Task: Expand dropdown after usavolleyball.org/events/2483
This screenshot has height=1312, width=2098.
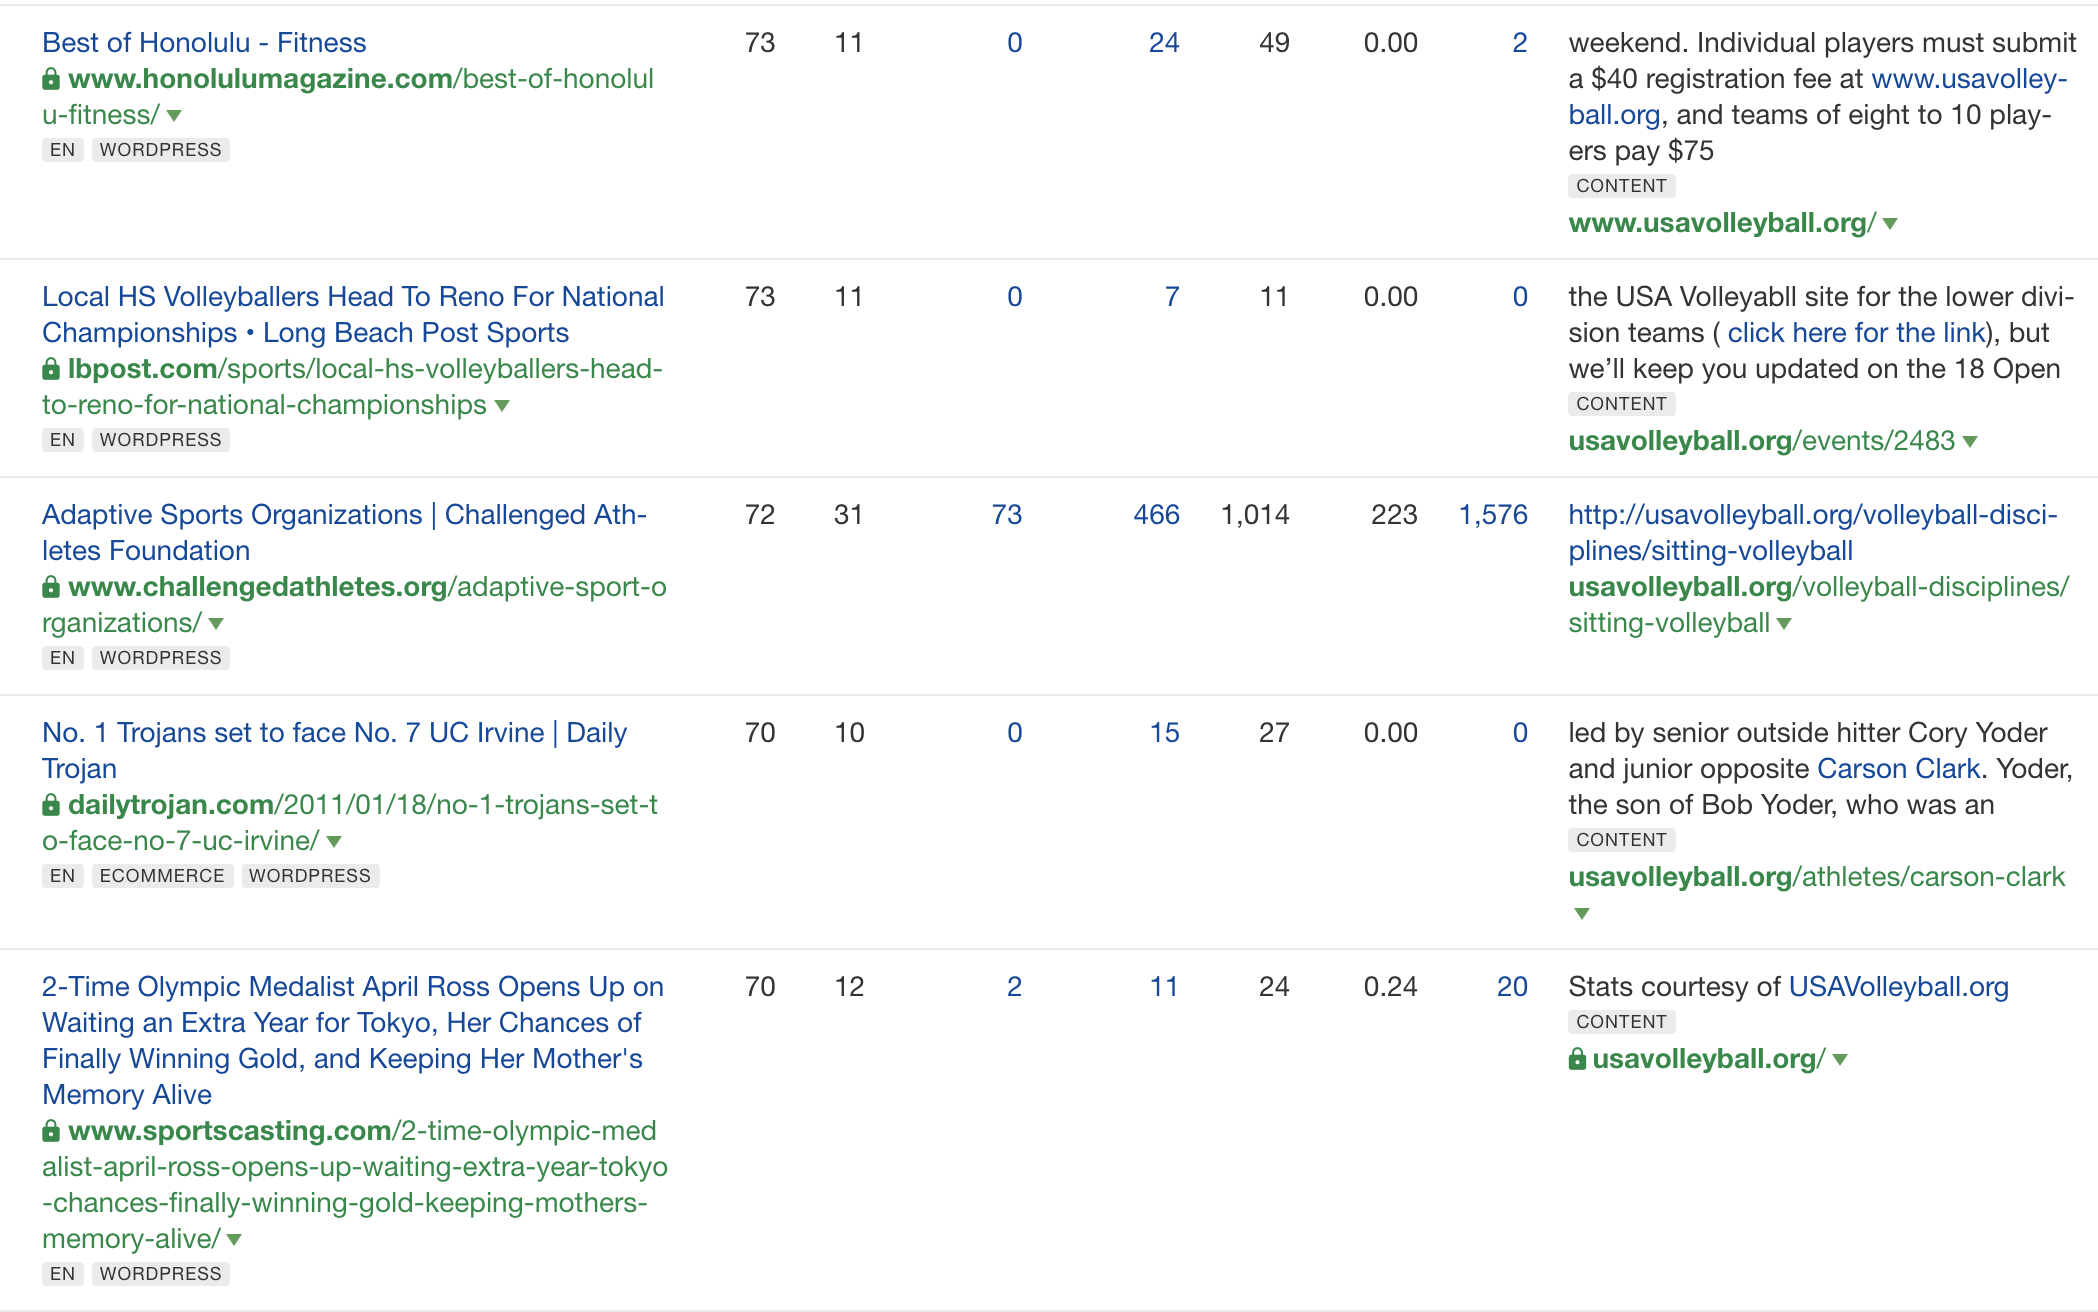Action: (1970, 442)
